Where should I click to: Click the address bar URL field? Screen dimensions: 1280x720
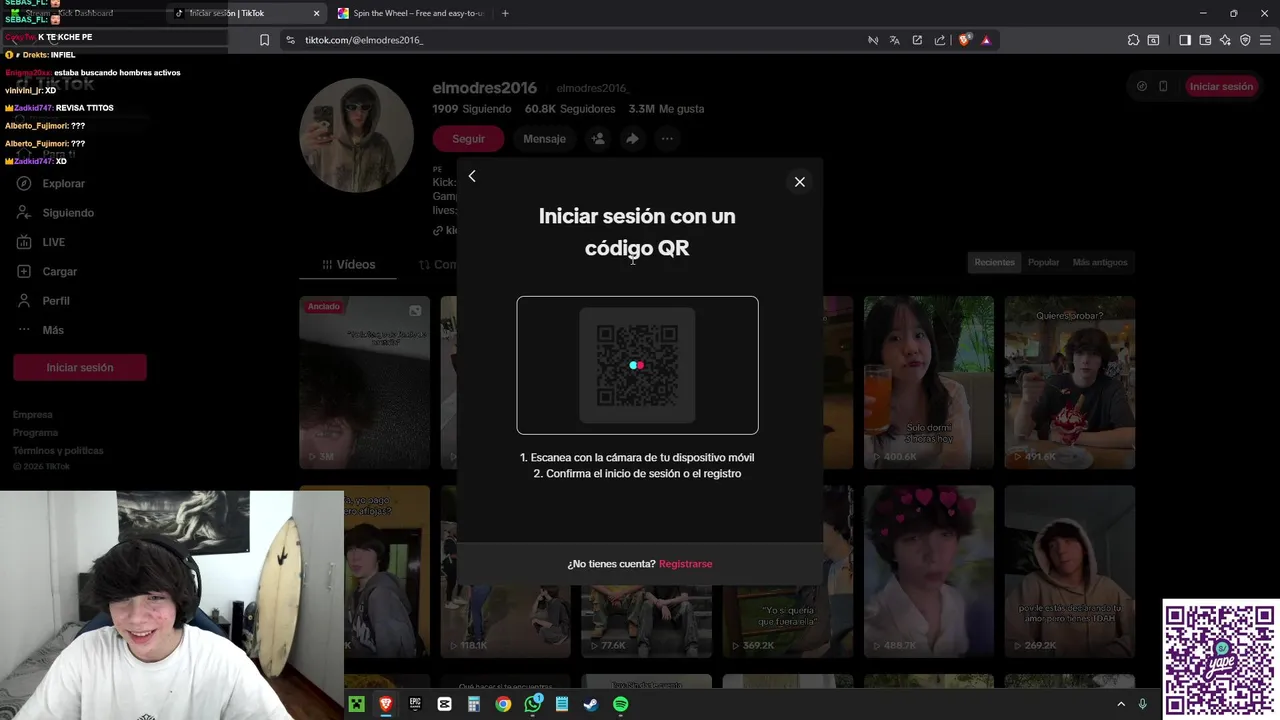[580, 40]
